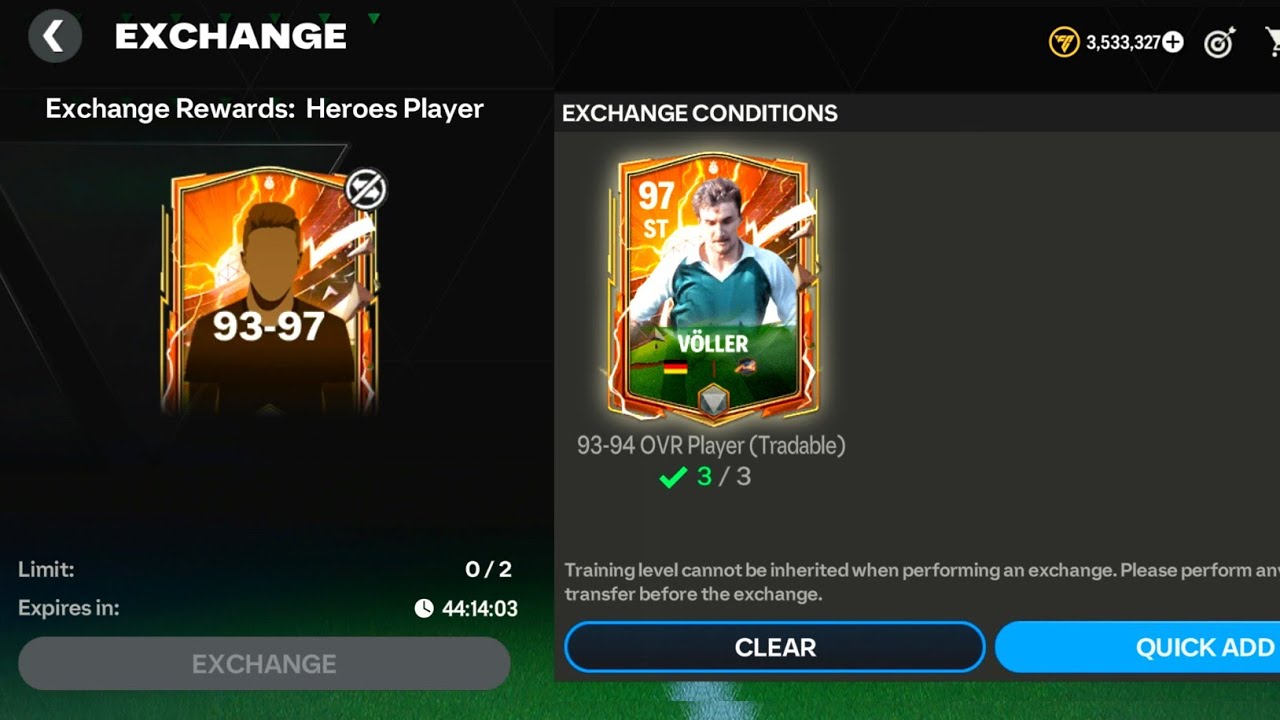Tap the rank badge on Völler card
1280x720 pixels.
click(713, 400)
